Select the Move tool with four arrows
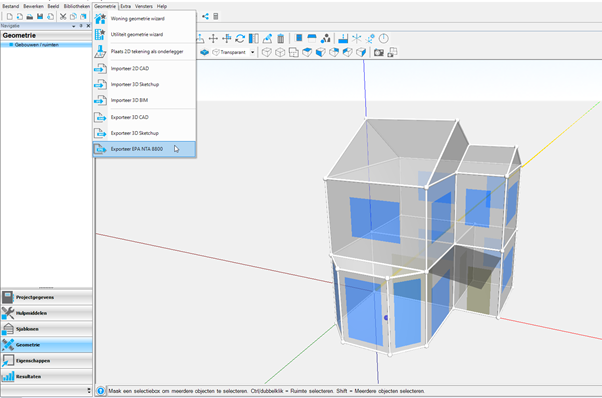The width and height of the screenshot is (602, 398). (x=213, y=38)
